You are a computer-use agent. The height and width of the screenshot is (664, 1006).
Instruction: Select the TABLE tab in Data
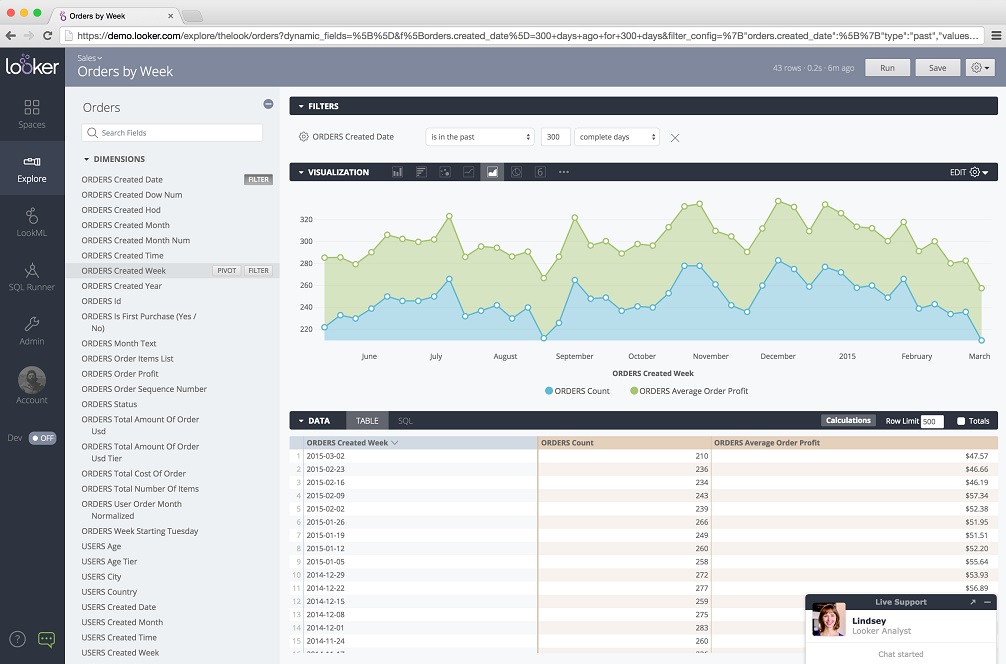tap(367, 421)
